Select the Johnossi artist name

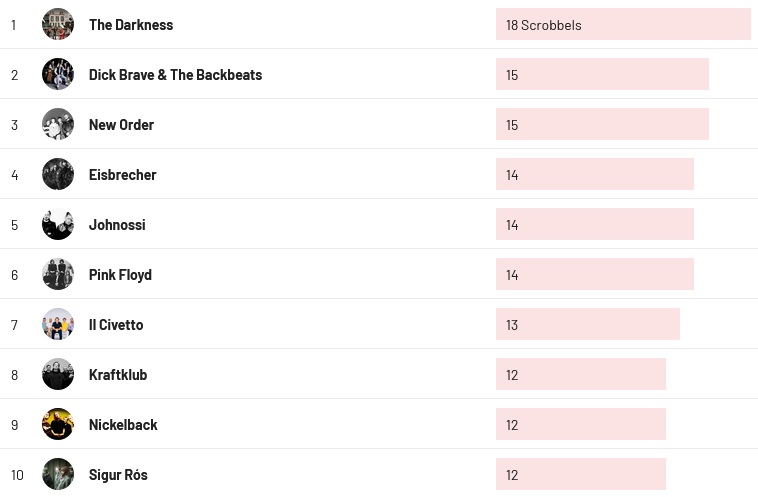tap(117, 225)
